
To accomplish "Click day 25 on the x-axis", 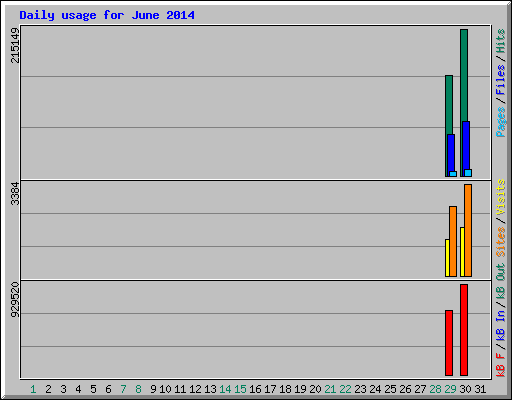I will 390,389.
